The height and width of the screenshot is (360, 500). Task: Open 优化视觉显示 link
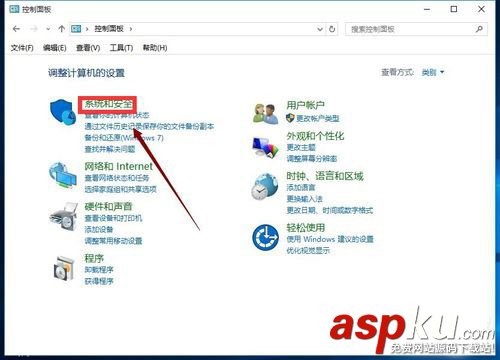(308, 250)
